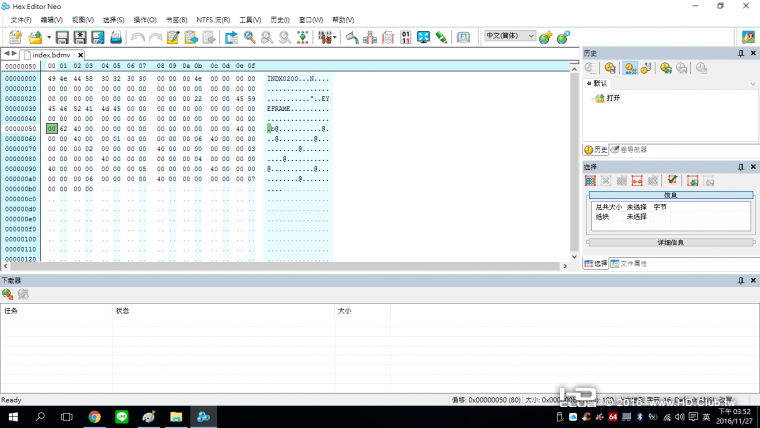760x428 pixels.
Task: Click the Save All blue floppy icon
Action: [97, 37]
